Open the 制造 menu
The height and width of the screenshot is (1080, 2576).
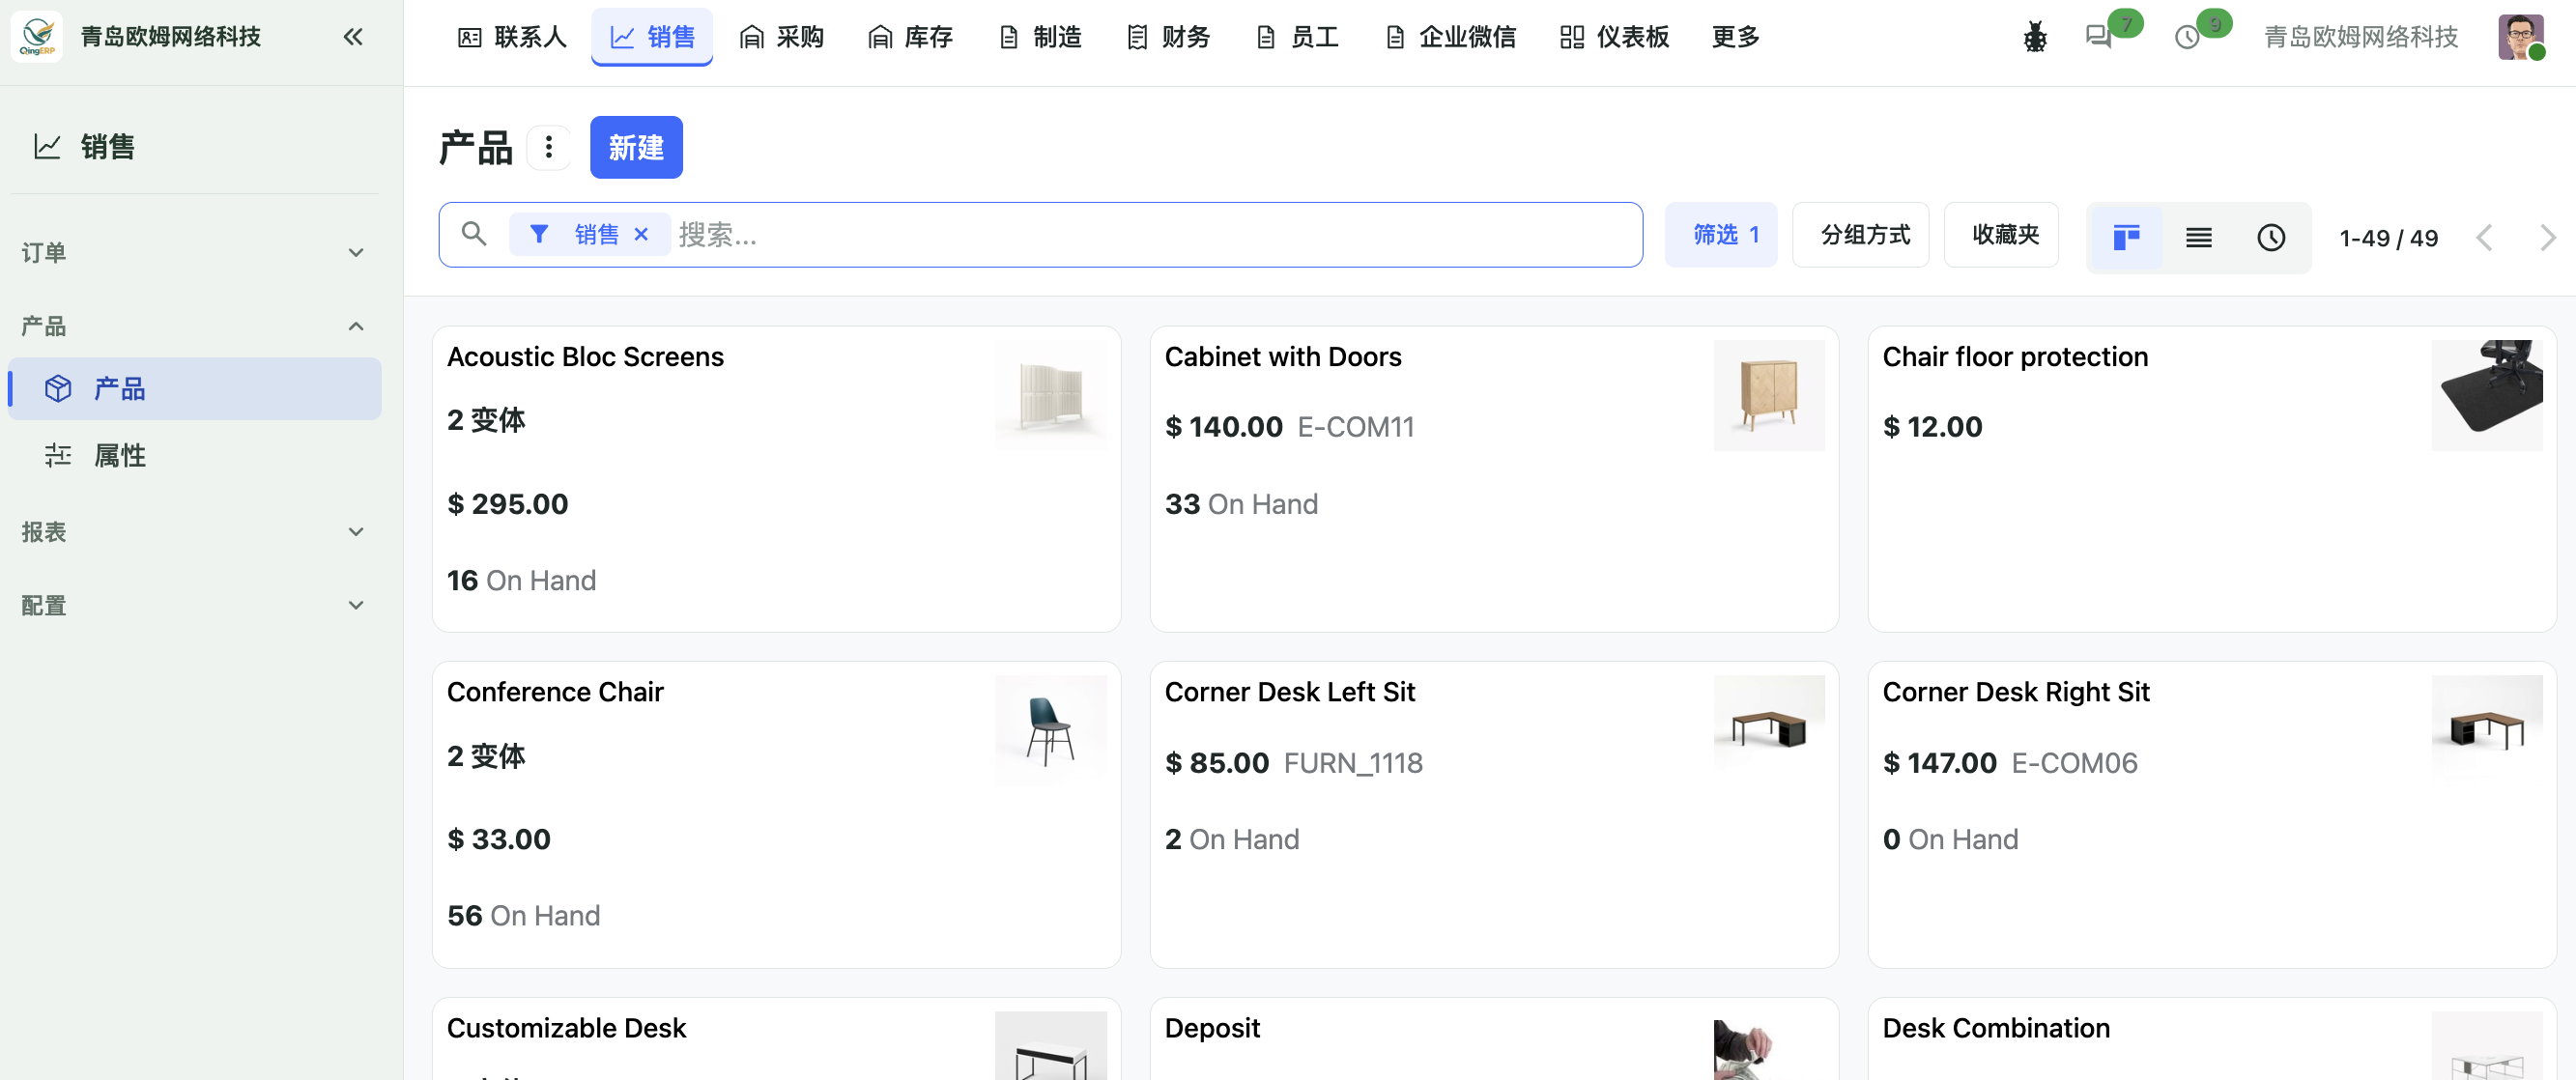[x=1040, y=37]
